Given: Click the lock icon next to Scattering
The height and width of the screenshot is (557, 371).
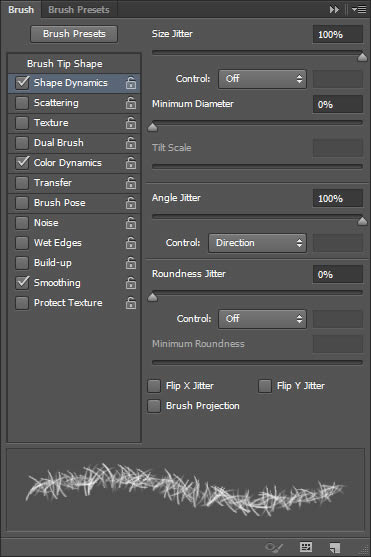Looking at the screenshot, I should point(131,103).
